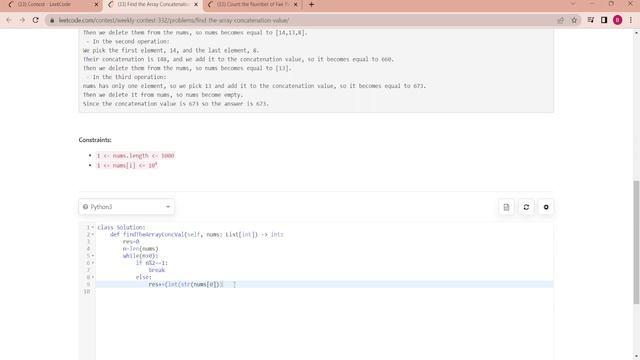
Task: Click the 'res=0' code line
Action: (131, 242)
